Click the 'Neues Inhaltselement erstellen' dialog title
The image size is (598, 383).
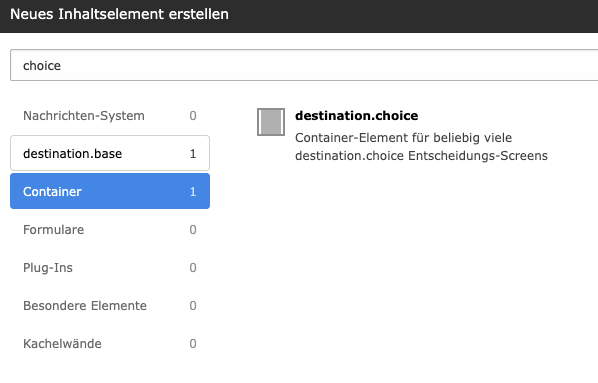click(119, 14)
